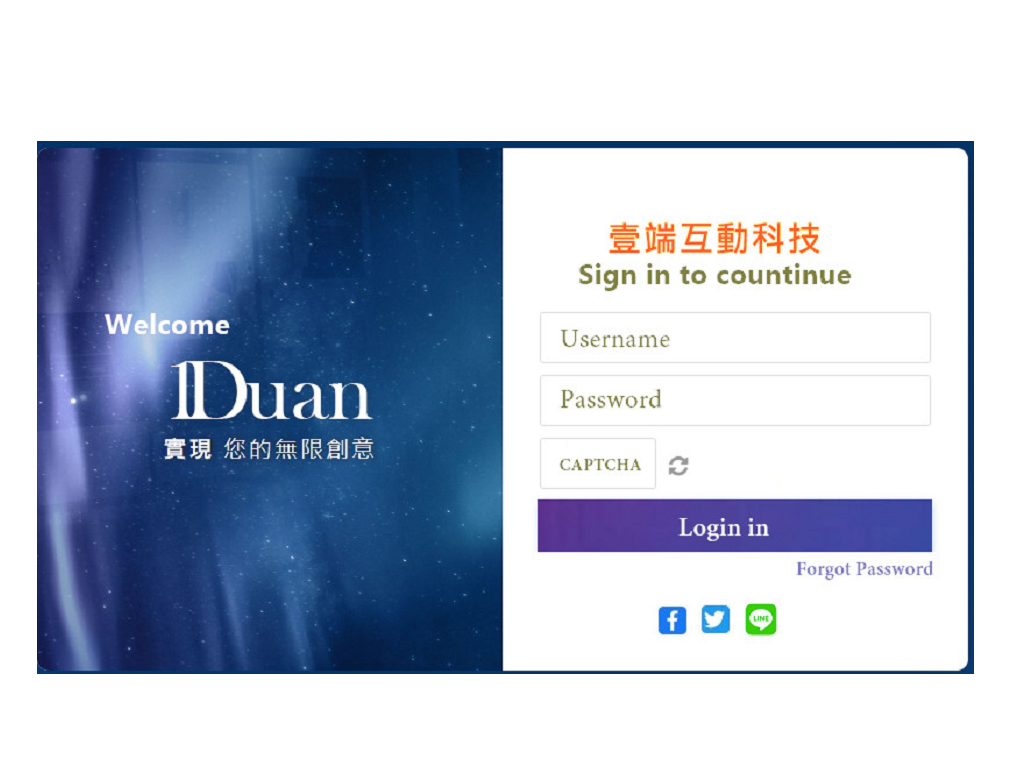Sign in with the green LINE icon
Image resolution: width=1024 pixels, height=768 pixels.
coord(761,619)
